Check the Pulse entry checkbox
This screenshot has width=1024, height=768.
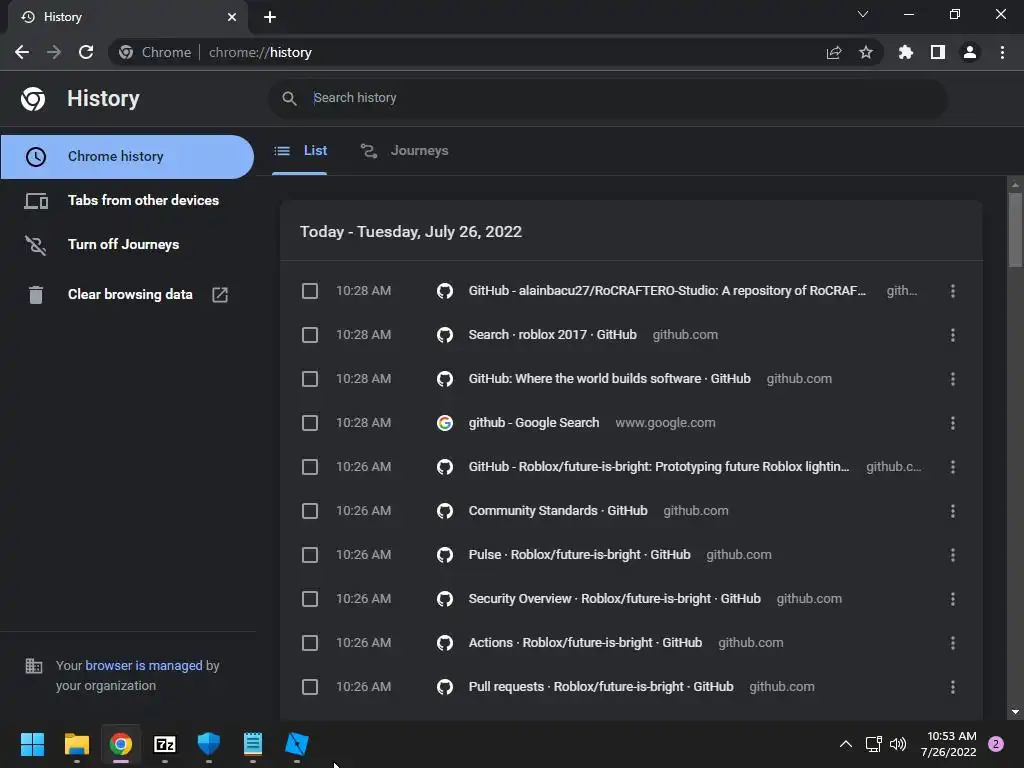(310, 555)
